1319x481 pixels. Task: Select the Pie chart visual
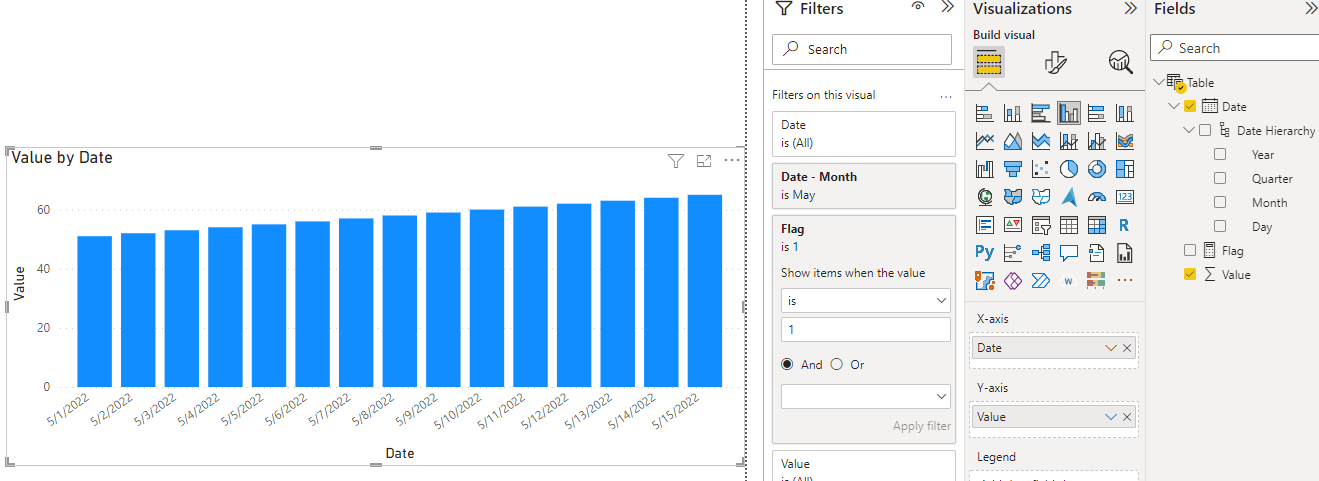coord(1068,169)
